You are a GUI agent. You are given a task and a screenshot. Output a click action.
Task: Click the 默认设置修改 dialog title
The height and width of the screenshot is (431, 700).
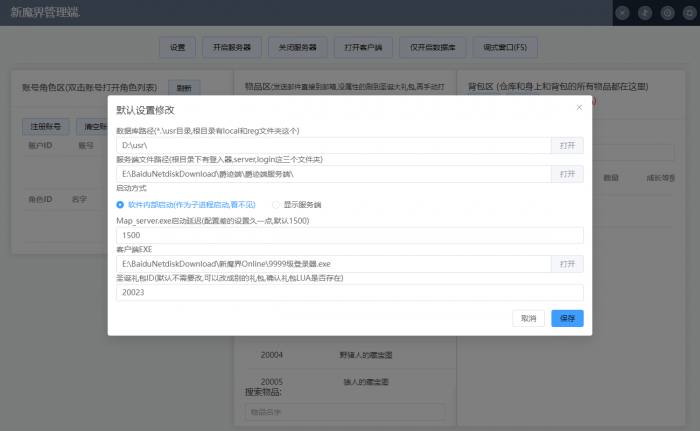tap(145, 110)
